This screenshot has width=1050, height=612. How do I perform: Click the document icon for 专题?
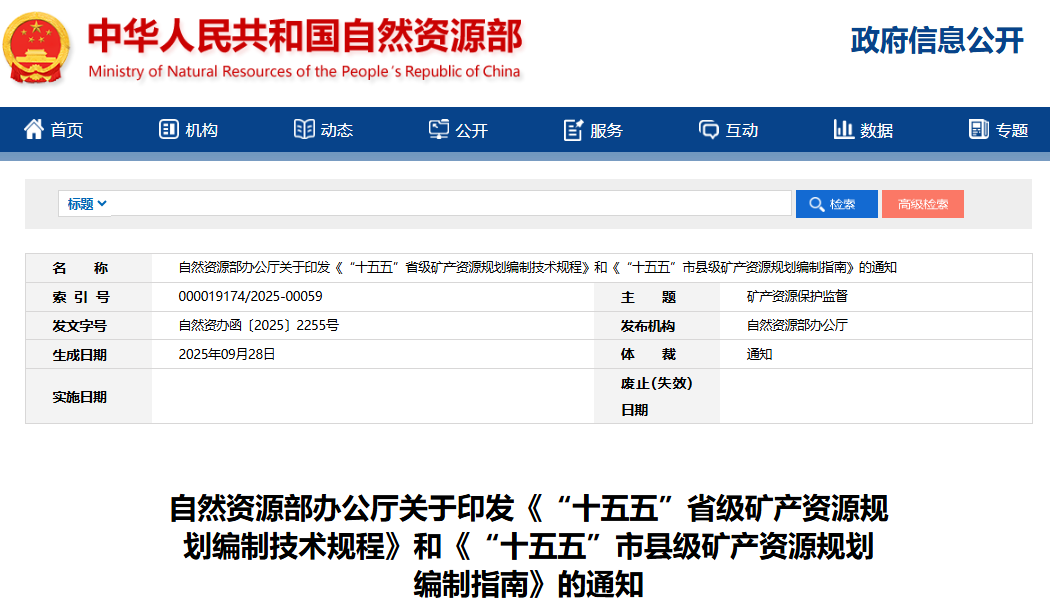coord(978,129)
